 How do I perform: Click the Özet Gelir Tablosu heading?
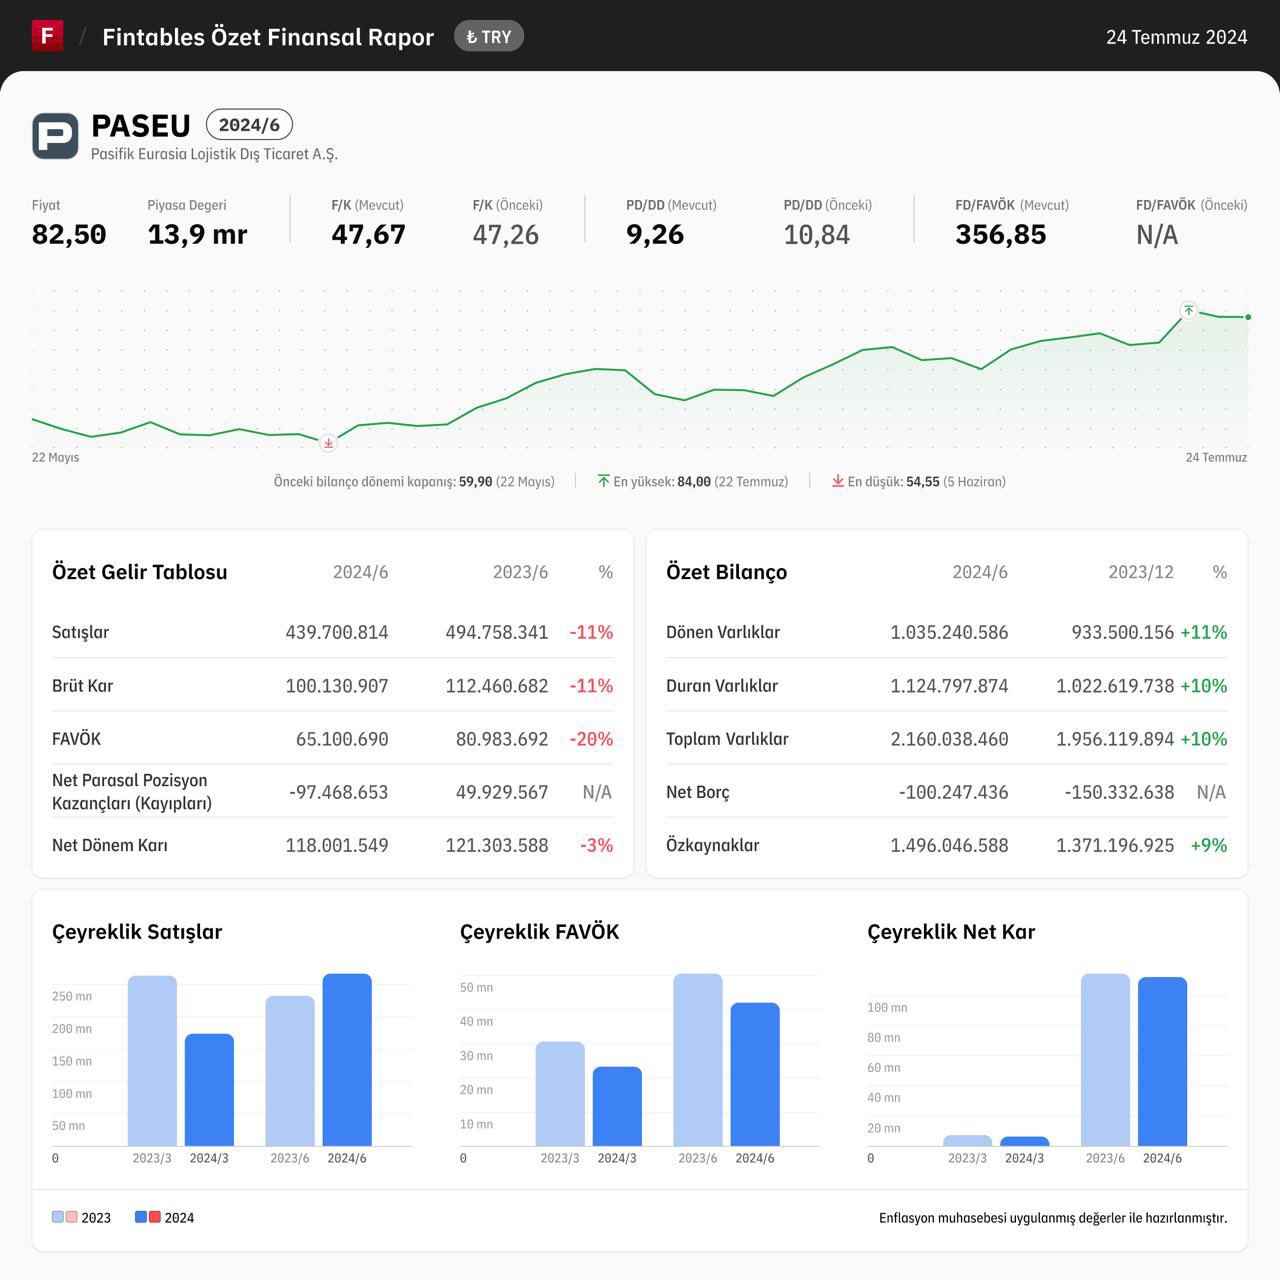pyautogui.click(x=140, y=572)
